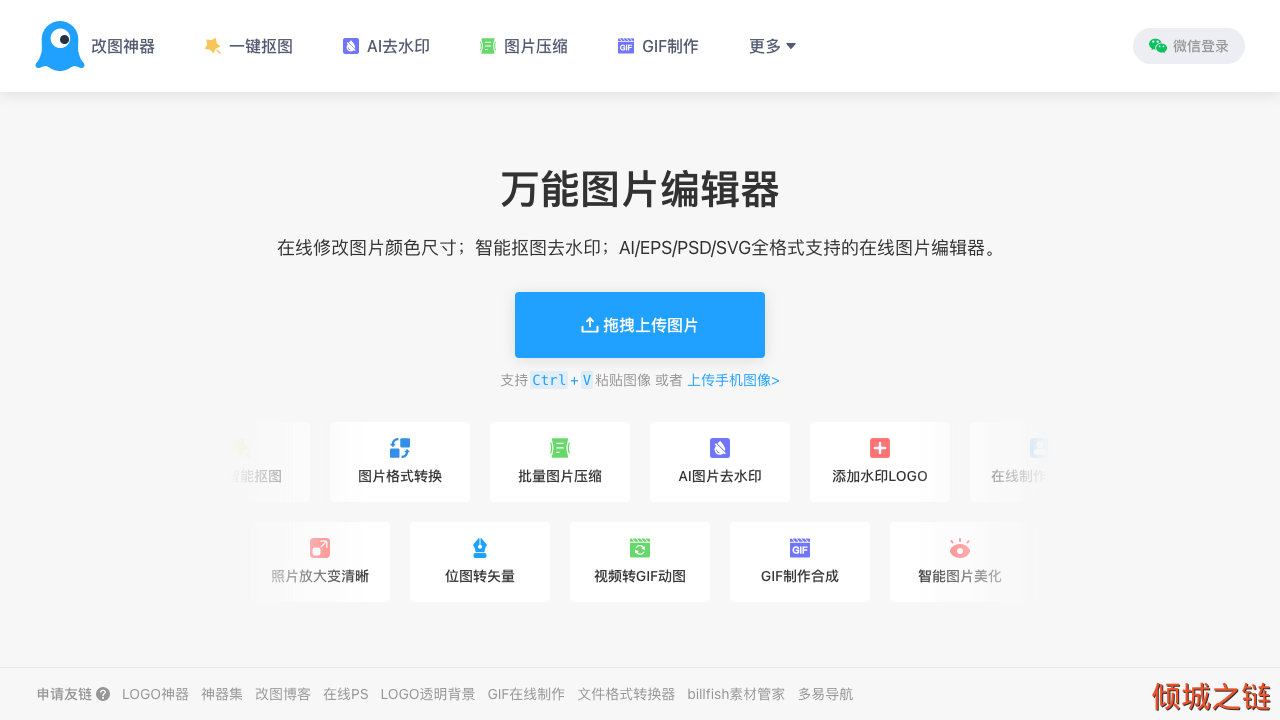Open the 智能图片美化 card
Screen dimensions: 1280x720
(x=960, y=562)
